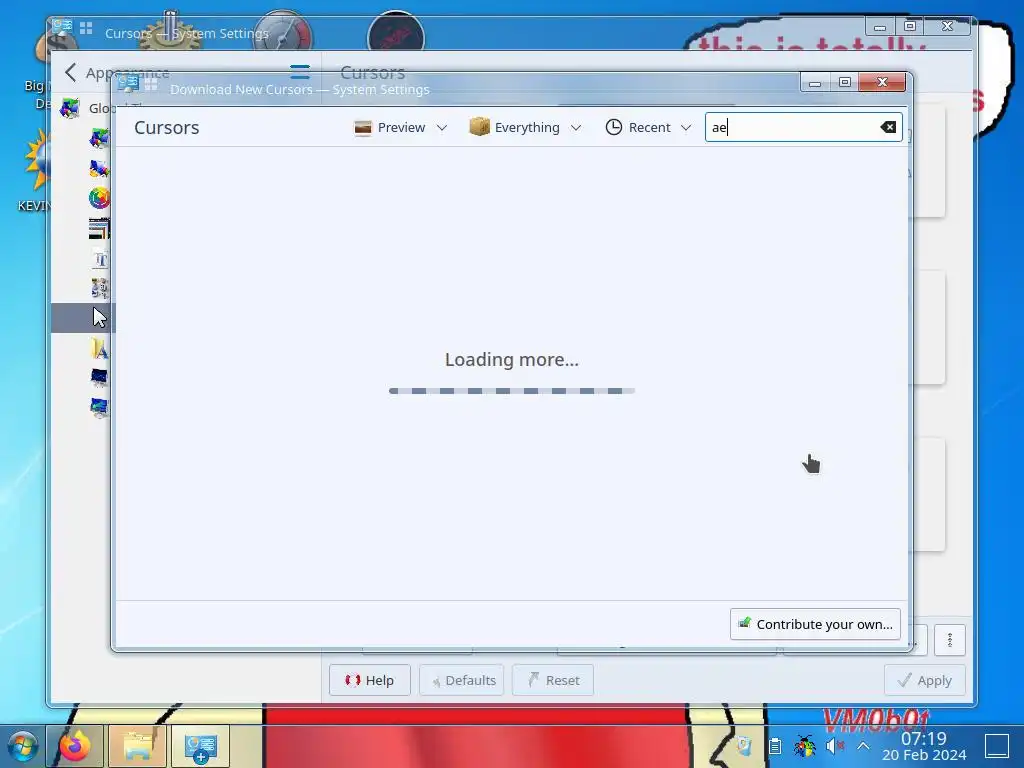Open the Preview view mode dropdown
The image size is (1024, 768).
click(x=400, y=127)
